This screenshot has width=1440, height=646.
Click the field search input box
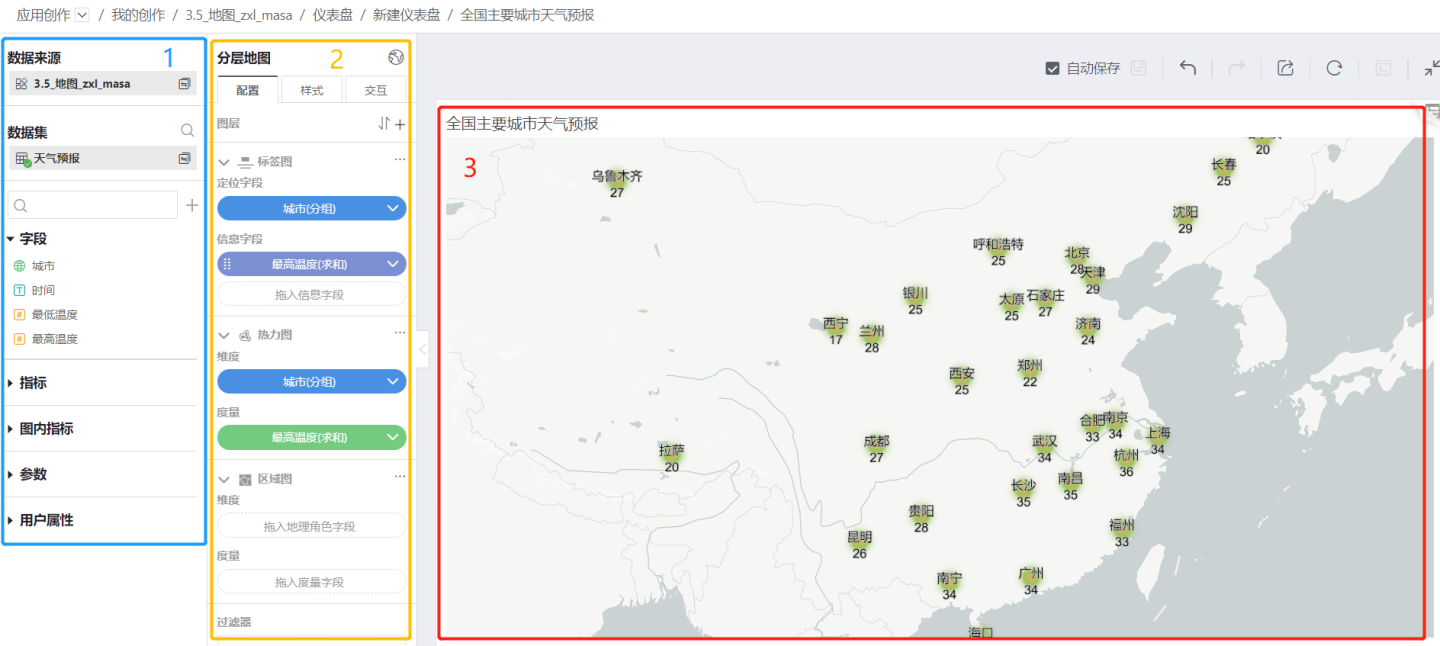93,205
